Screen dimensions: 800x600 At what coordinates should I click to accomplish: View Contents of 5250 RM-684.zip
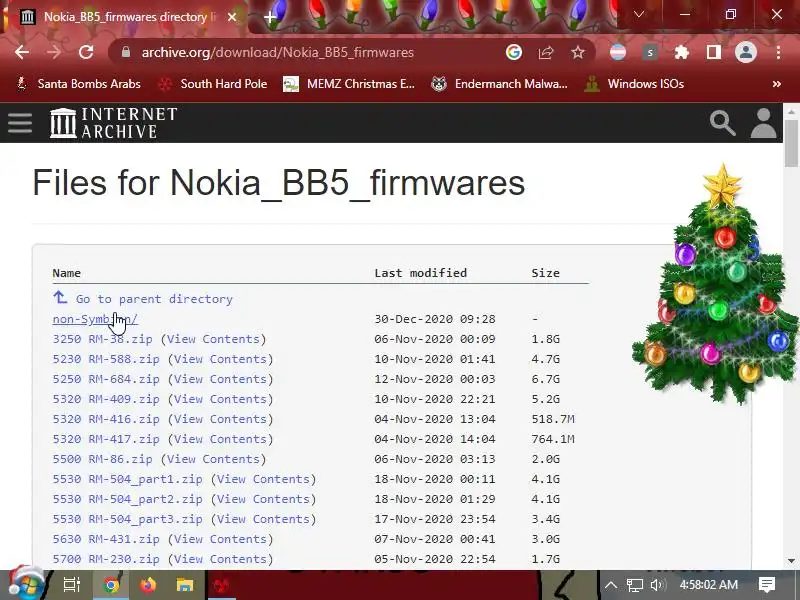tap(220, 379)
